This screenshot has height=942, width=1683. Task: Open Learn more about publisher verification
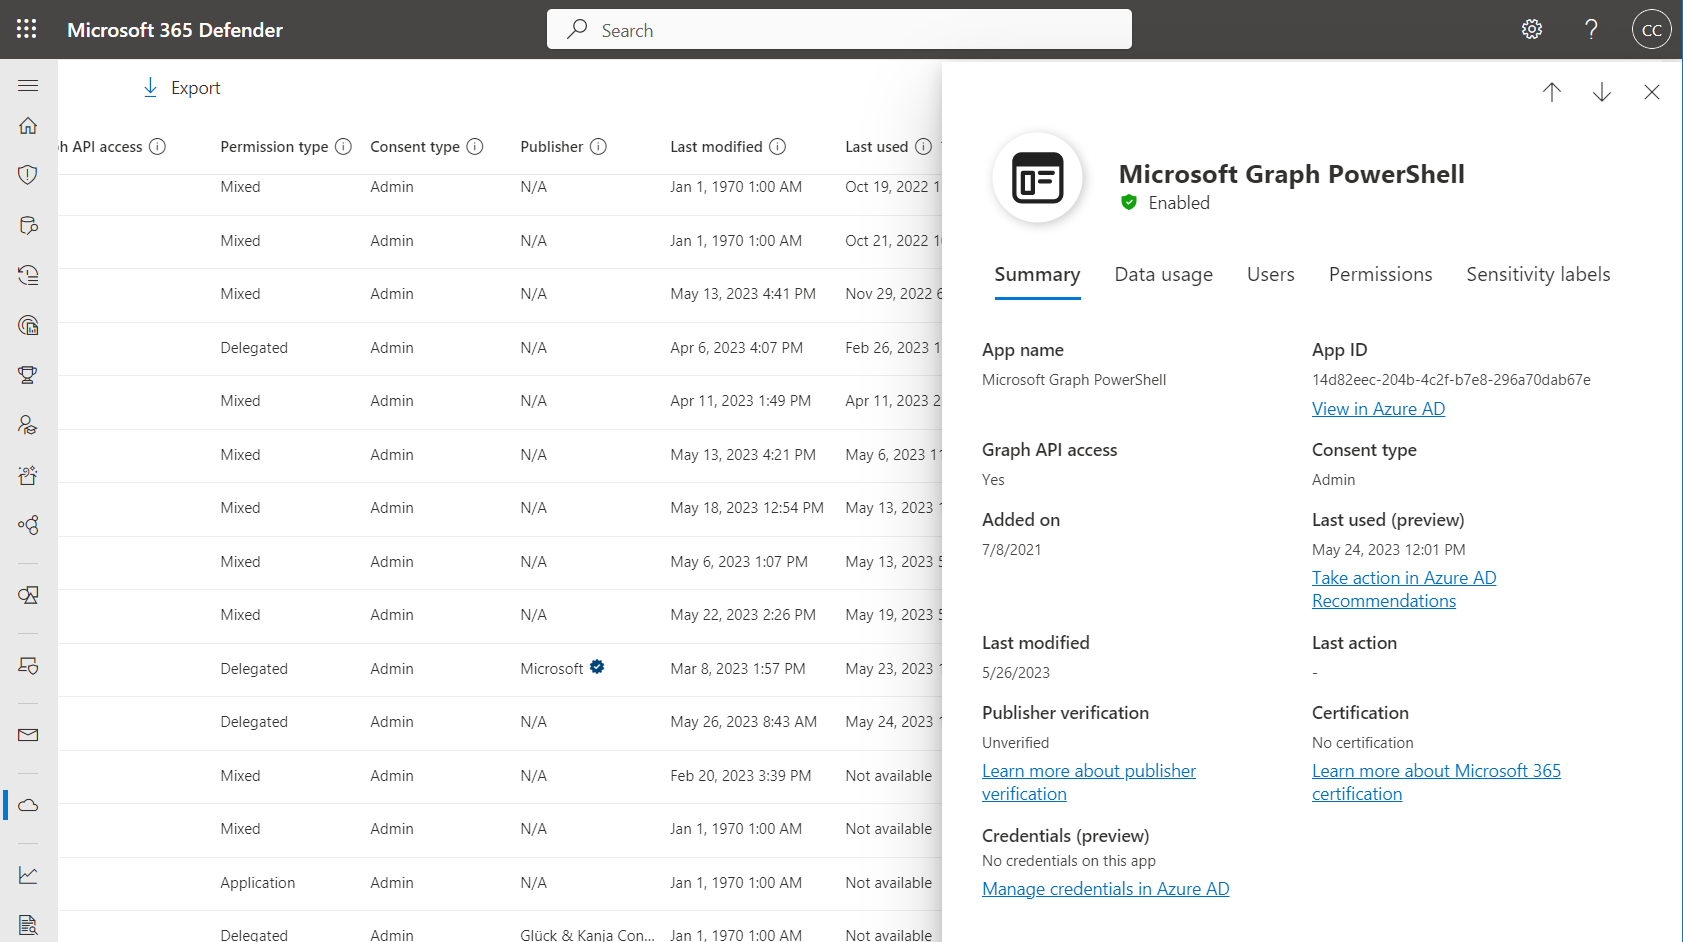(x=1089, y=782)
